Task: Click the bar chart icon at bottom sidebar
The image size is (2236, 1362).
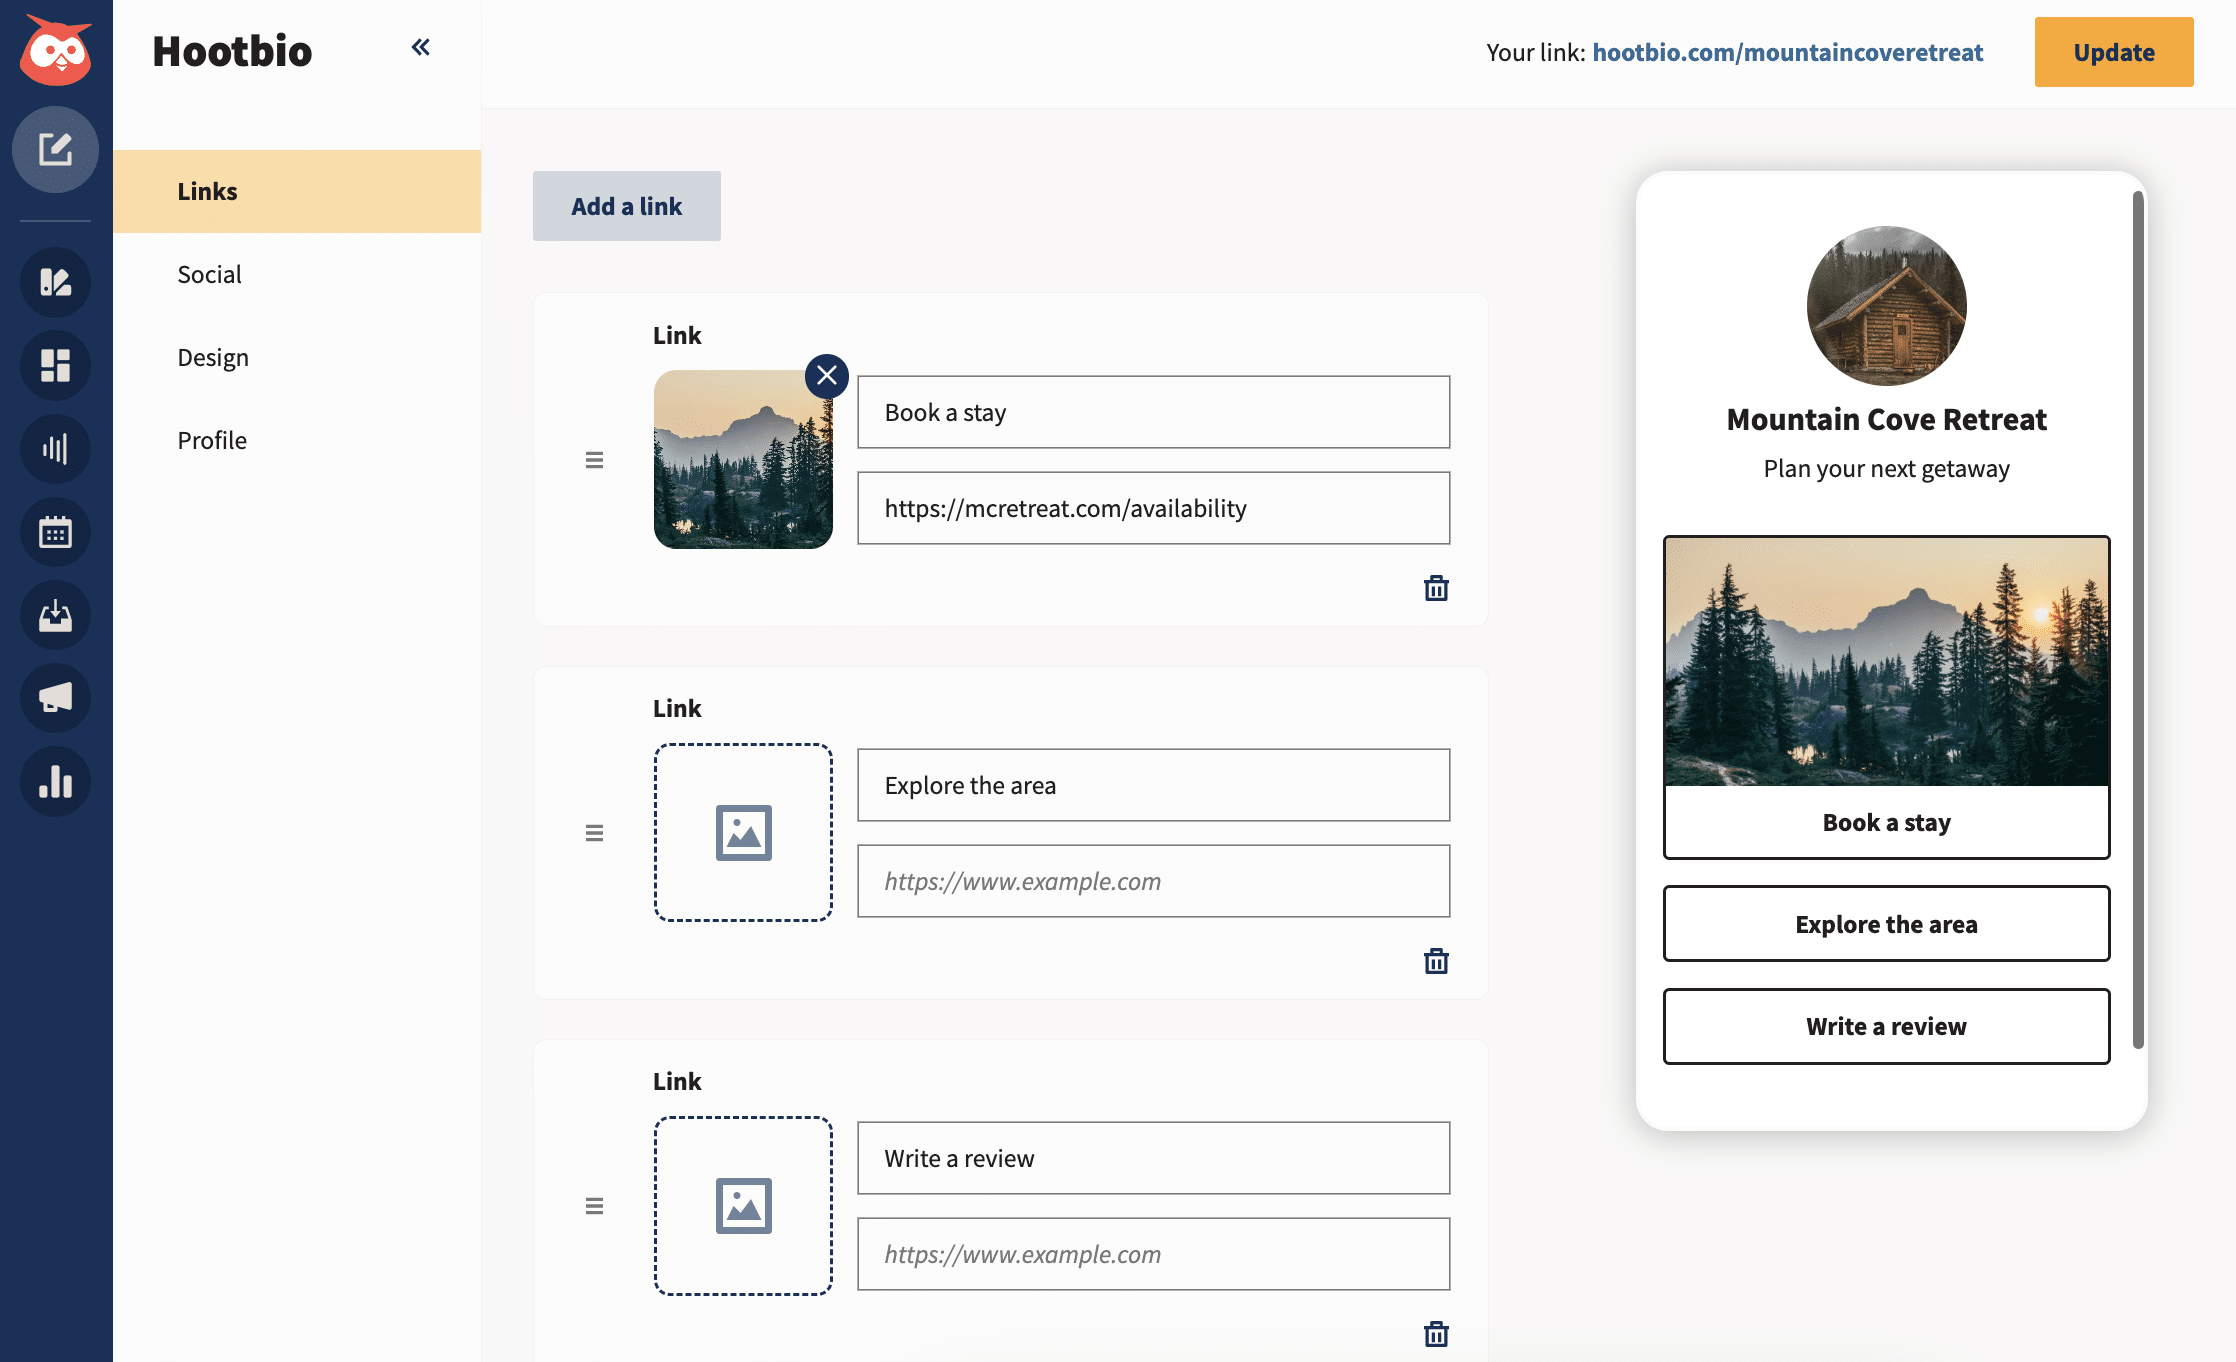Action: (56, 781)
